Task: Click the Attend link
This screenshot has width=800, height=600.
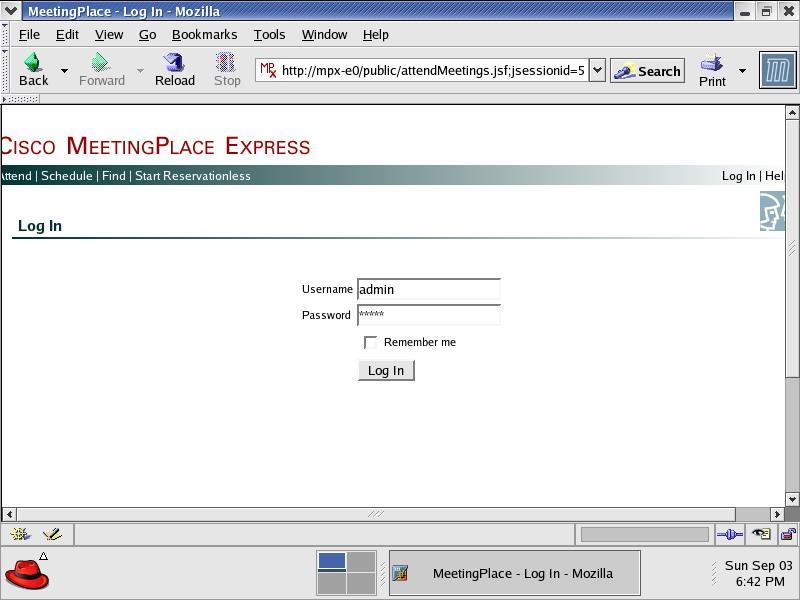Action: click(16, 176)
